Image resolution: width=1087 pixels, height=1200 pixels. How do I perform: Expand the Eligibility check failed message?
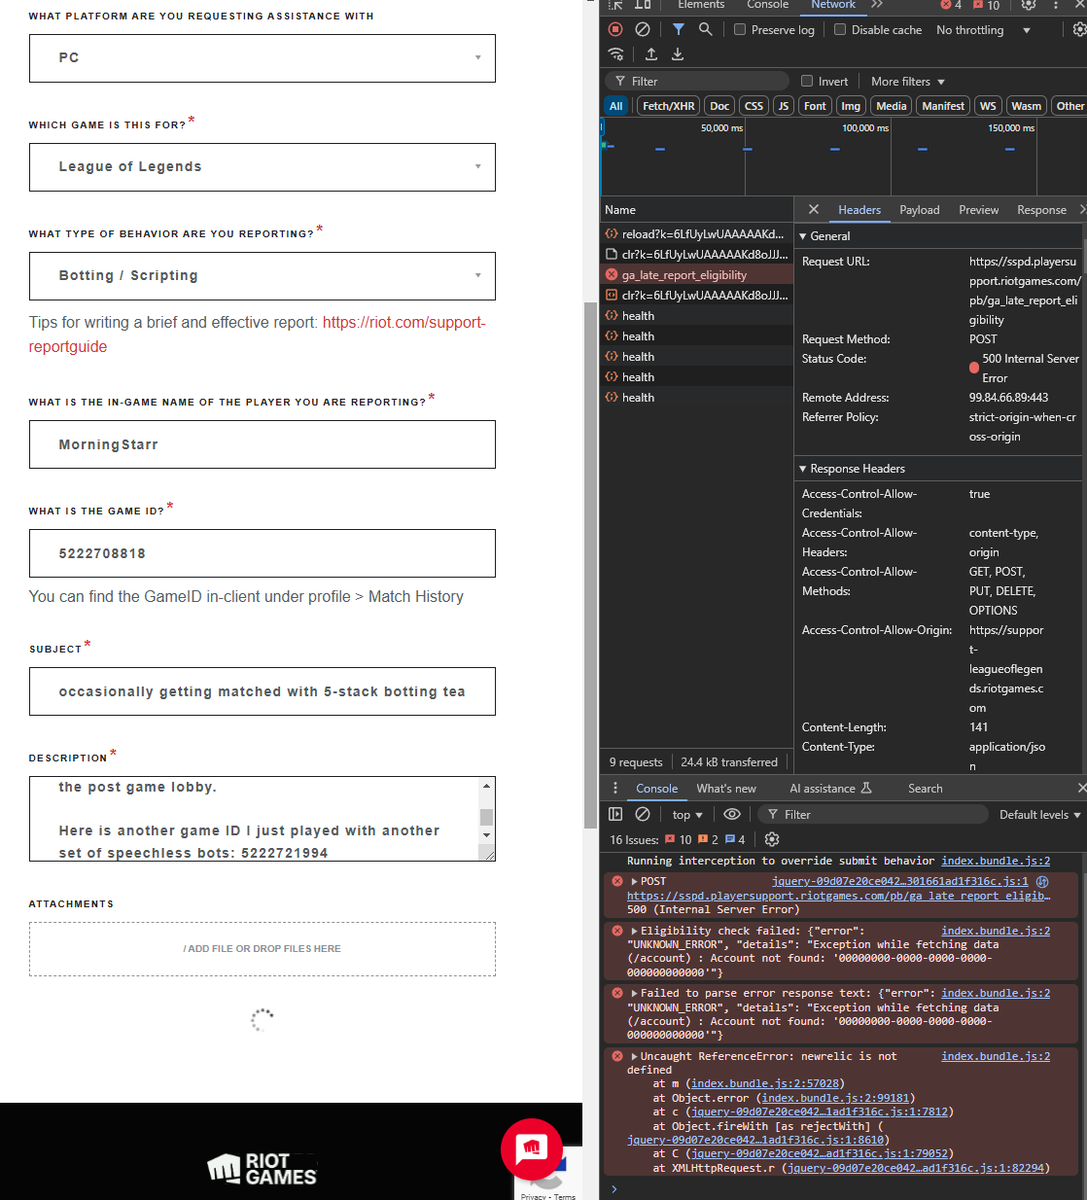[634, 931]
